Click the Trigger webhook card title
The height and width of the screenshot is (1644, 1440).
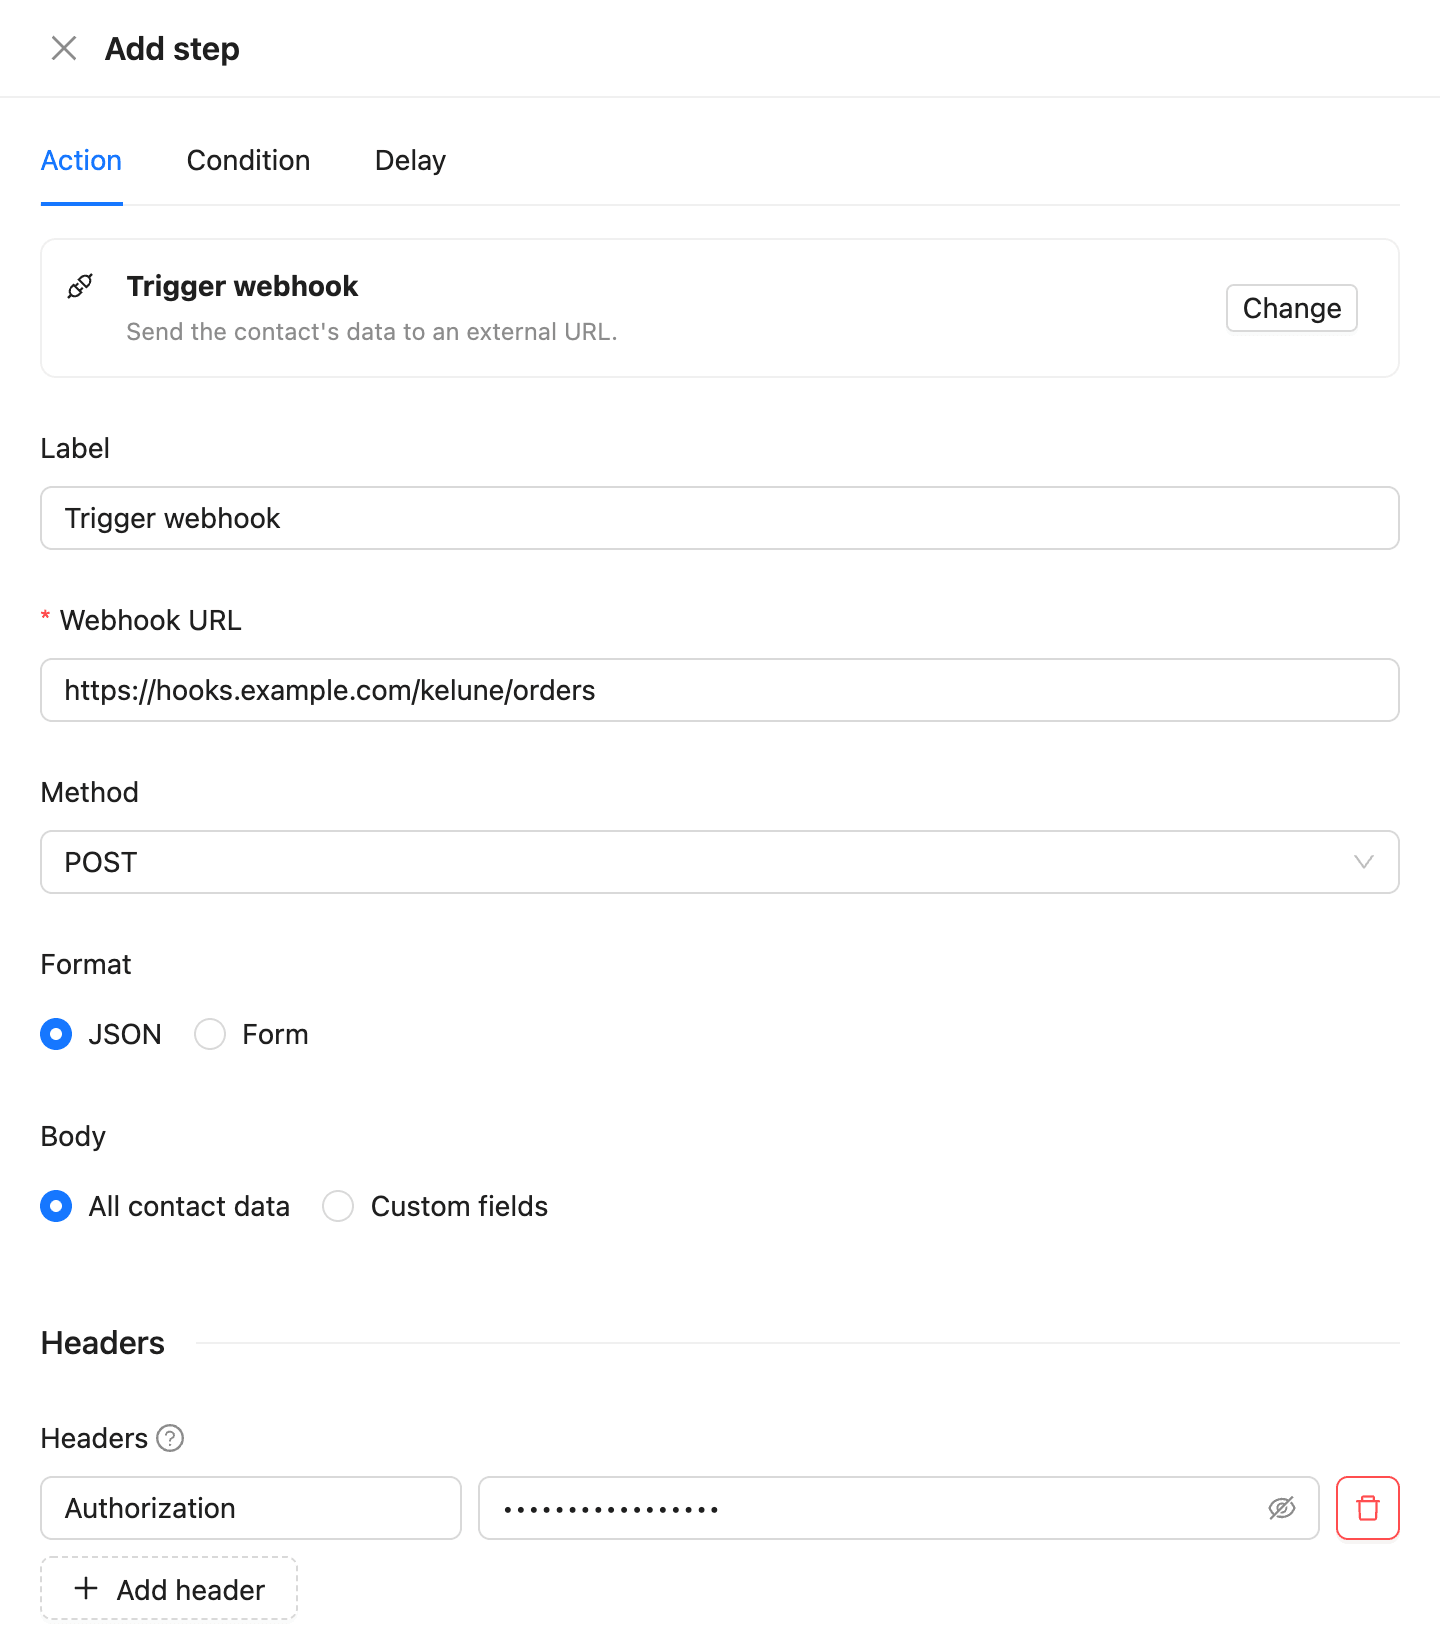coord(242,286)
